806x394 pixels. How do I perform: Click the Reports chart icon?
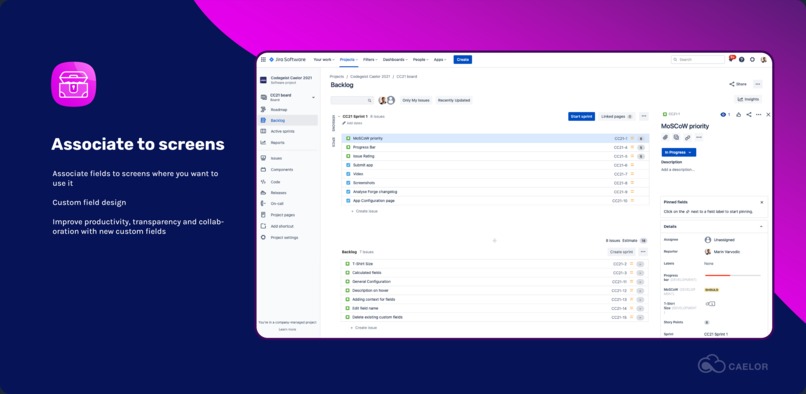[x=263, y=142]
